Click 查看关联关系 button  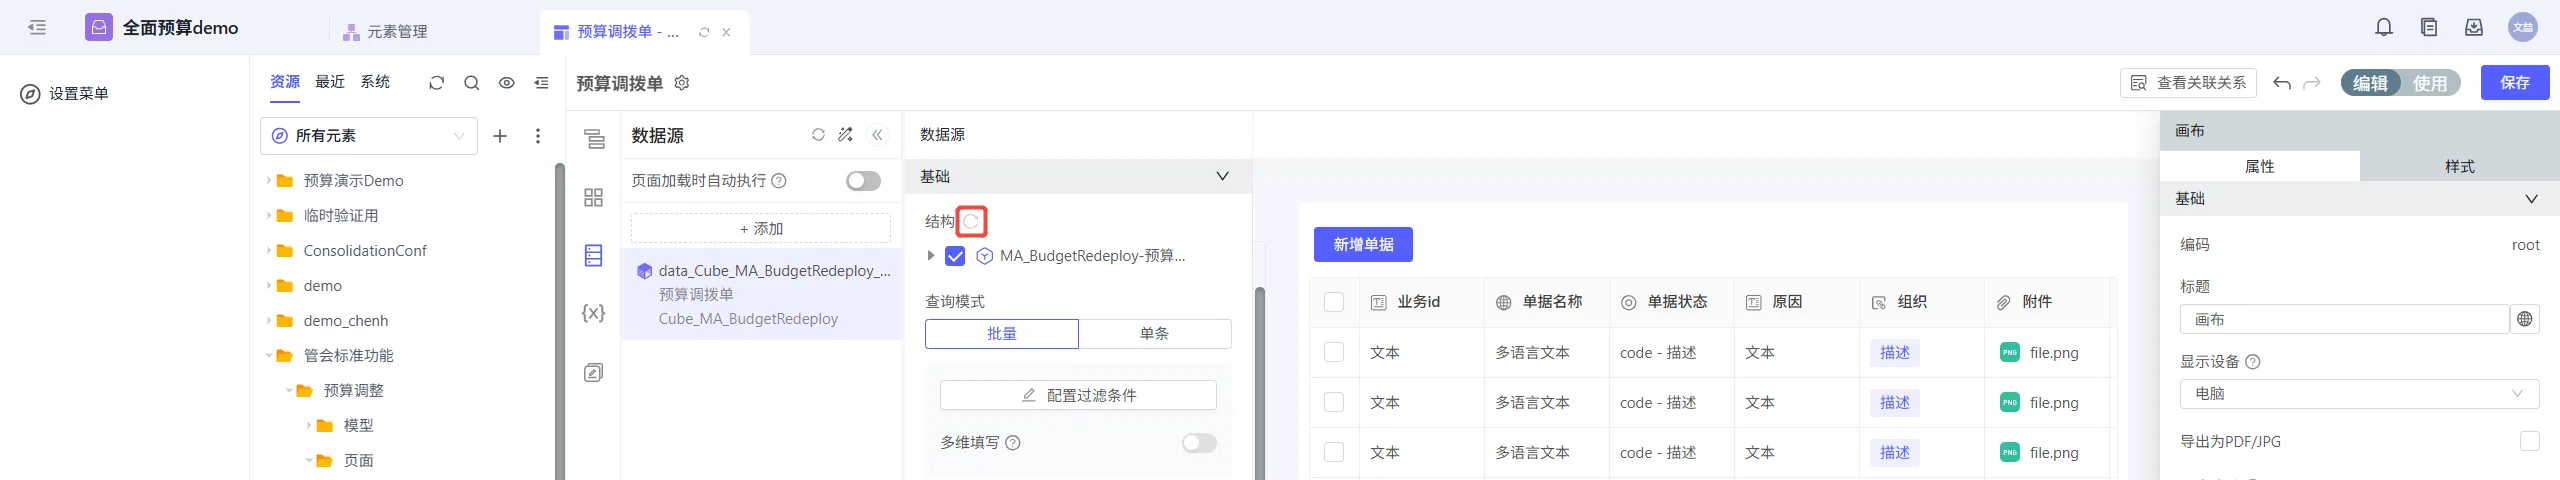click(x=2188, y=83)
